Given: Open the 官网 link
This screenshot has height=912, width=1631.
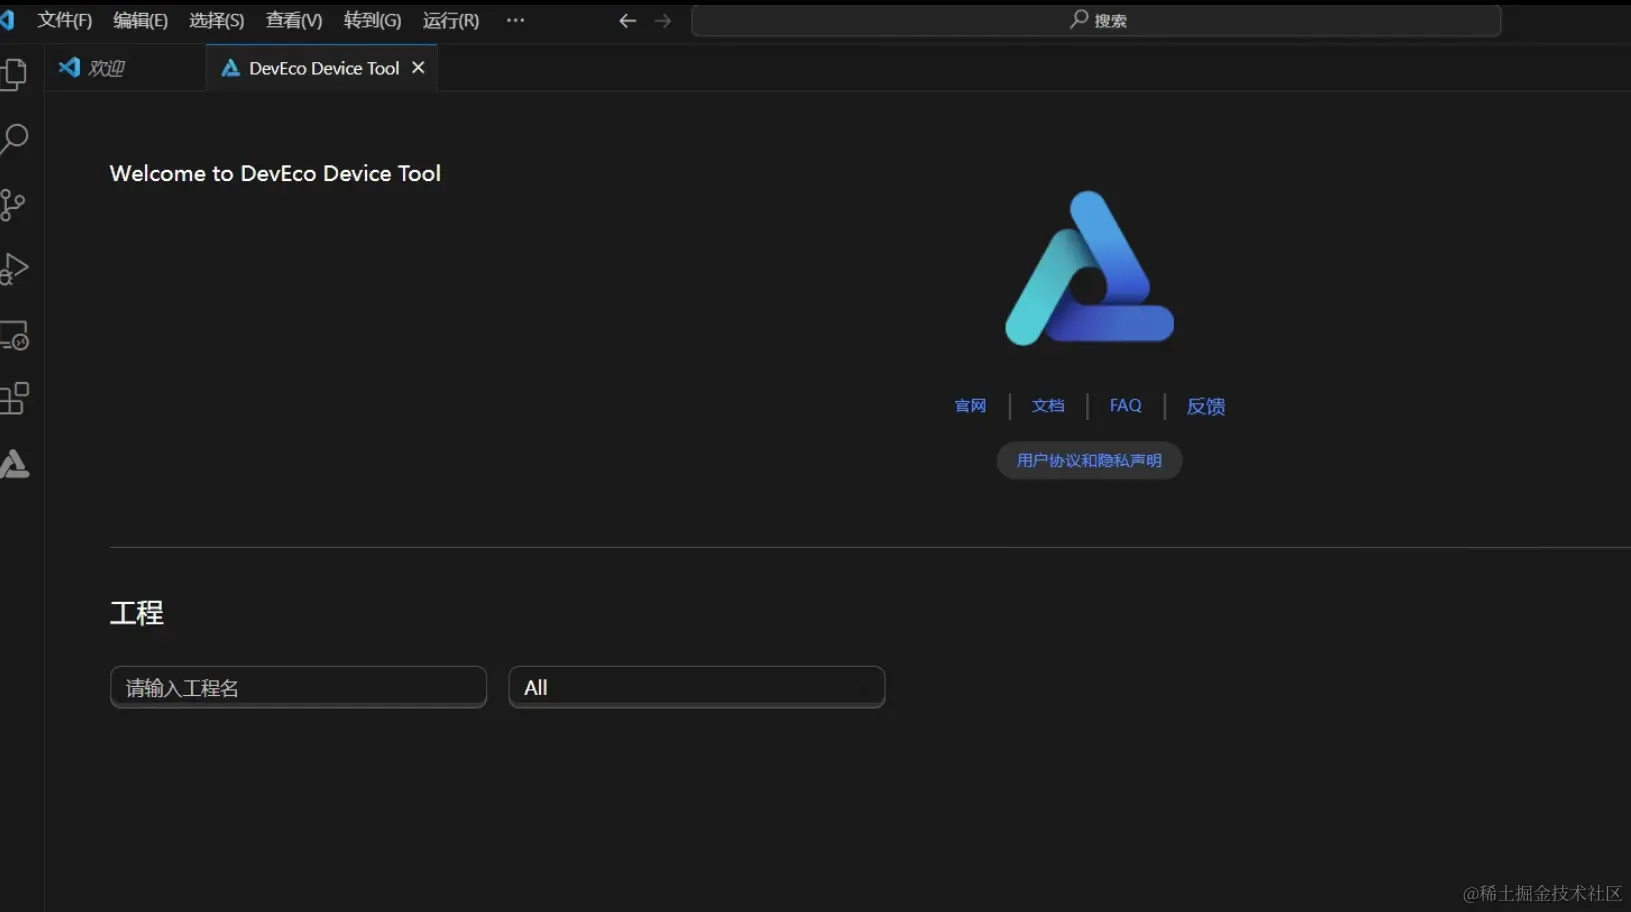Looking at the screenshot, I should (970, 406).
